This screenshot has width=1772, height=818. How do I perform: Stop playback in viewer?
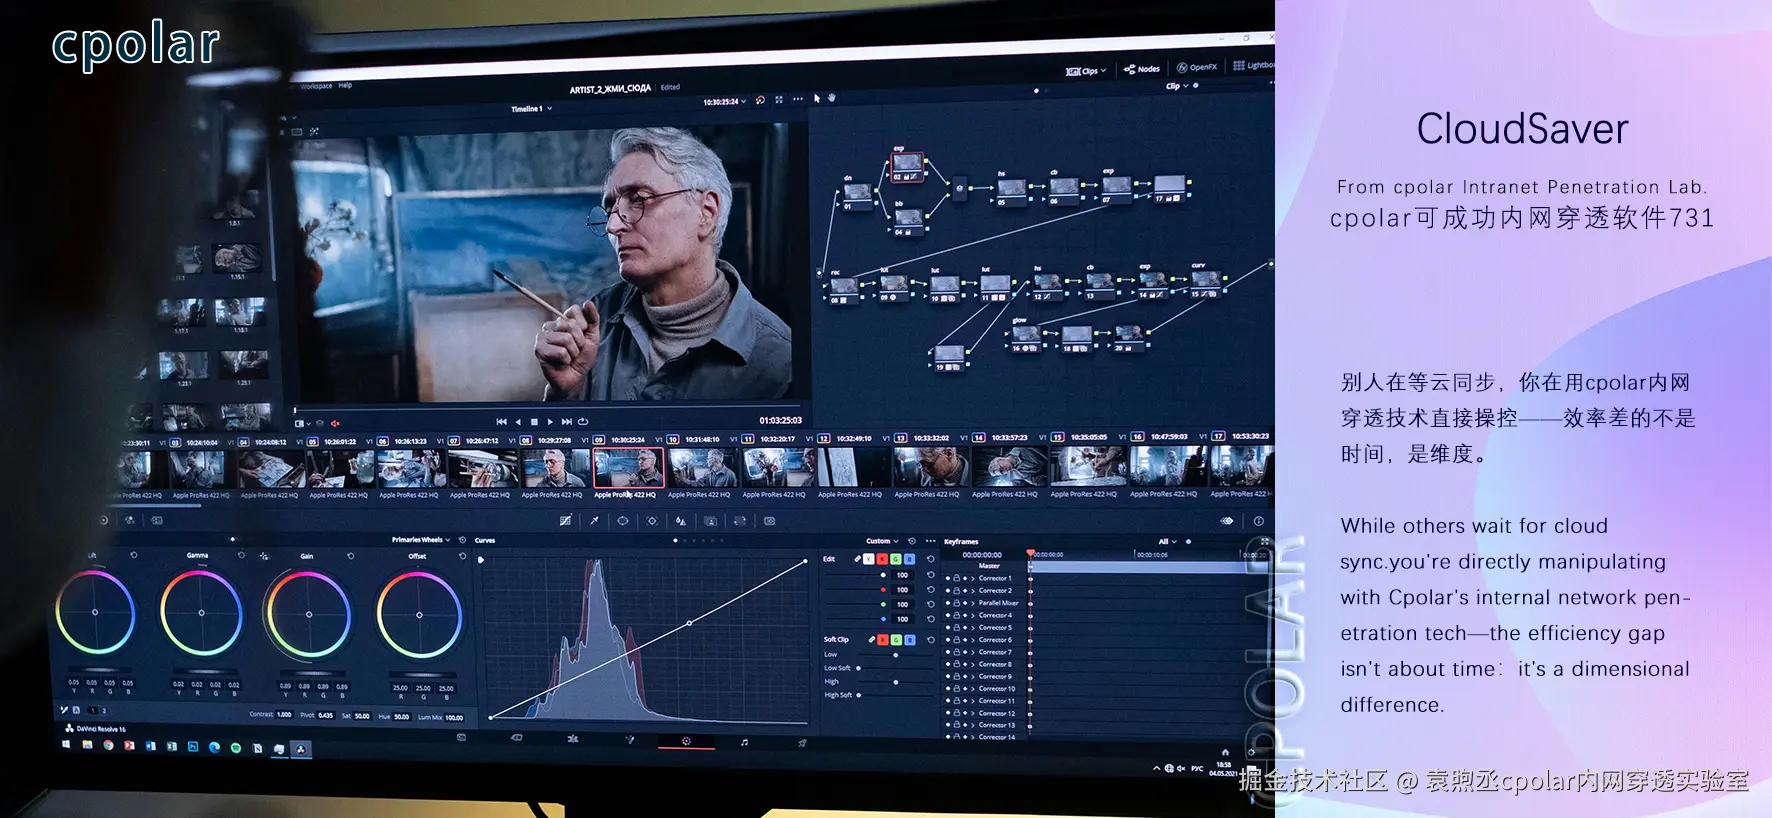pos(534,422)
